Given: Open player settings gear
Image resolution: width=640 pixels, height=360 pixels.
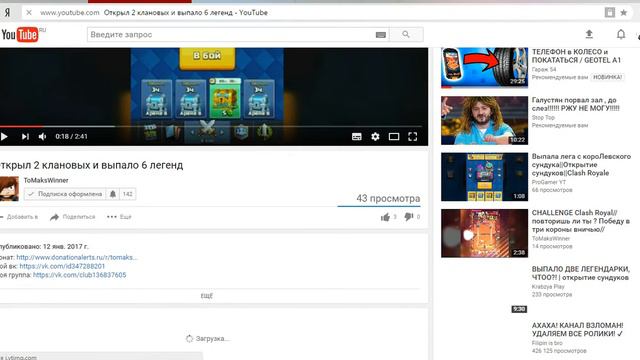Looking at the screenshot, I should click(375, 137).
